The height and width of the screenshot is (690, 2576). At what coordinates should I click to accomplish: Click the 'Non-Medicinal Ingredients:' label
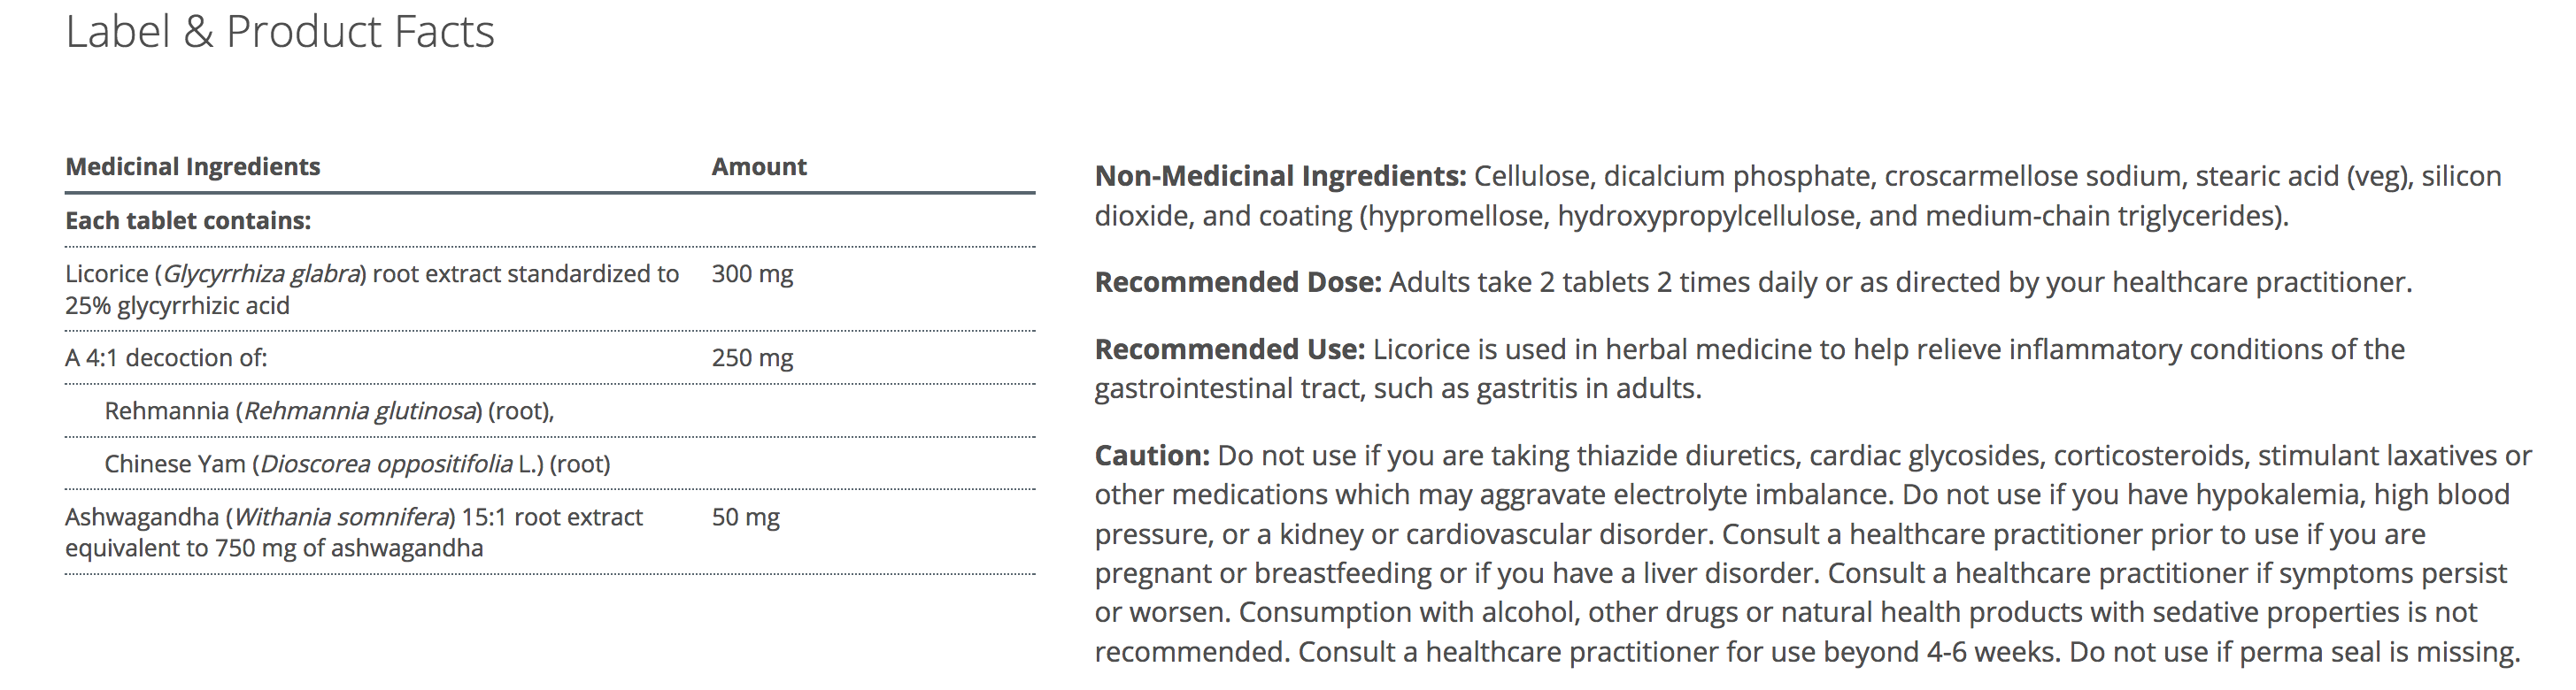(x=1280, y=177)
